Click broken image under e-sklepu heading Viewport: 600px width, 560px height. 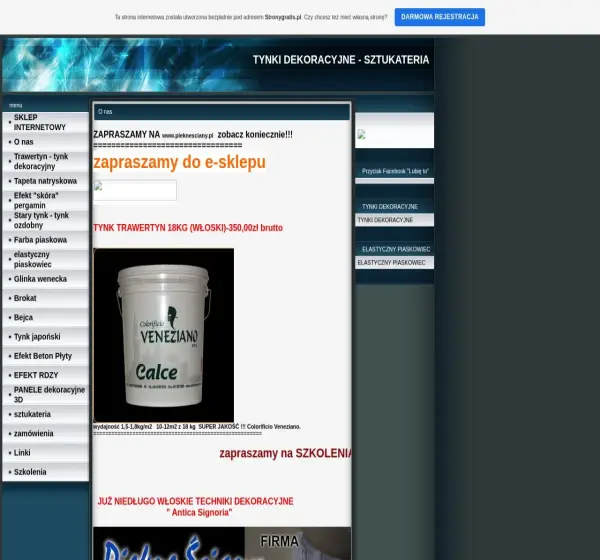click(135, 190)
